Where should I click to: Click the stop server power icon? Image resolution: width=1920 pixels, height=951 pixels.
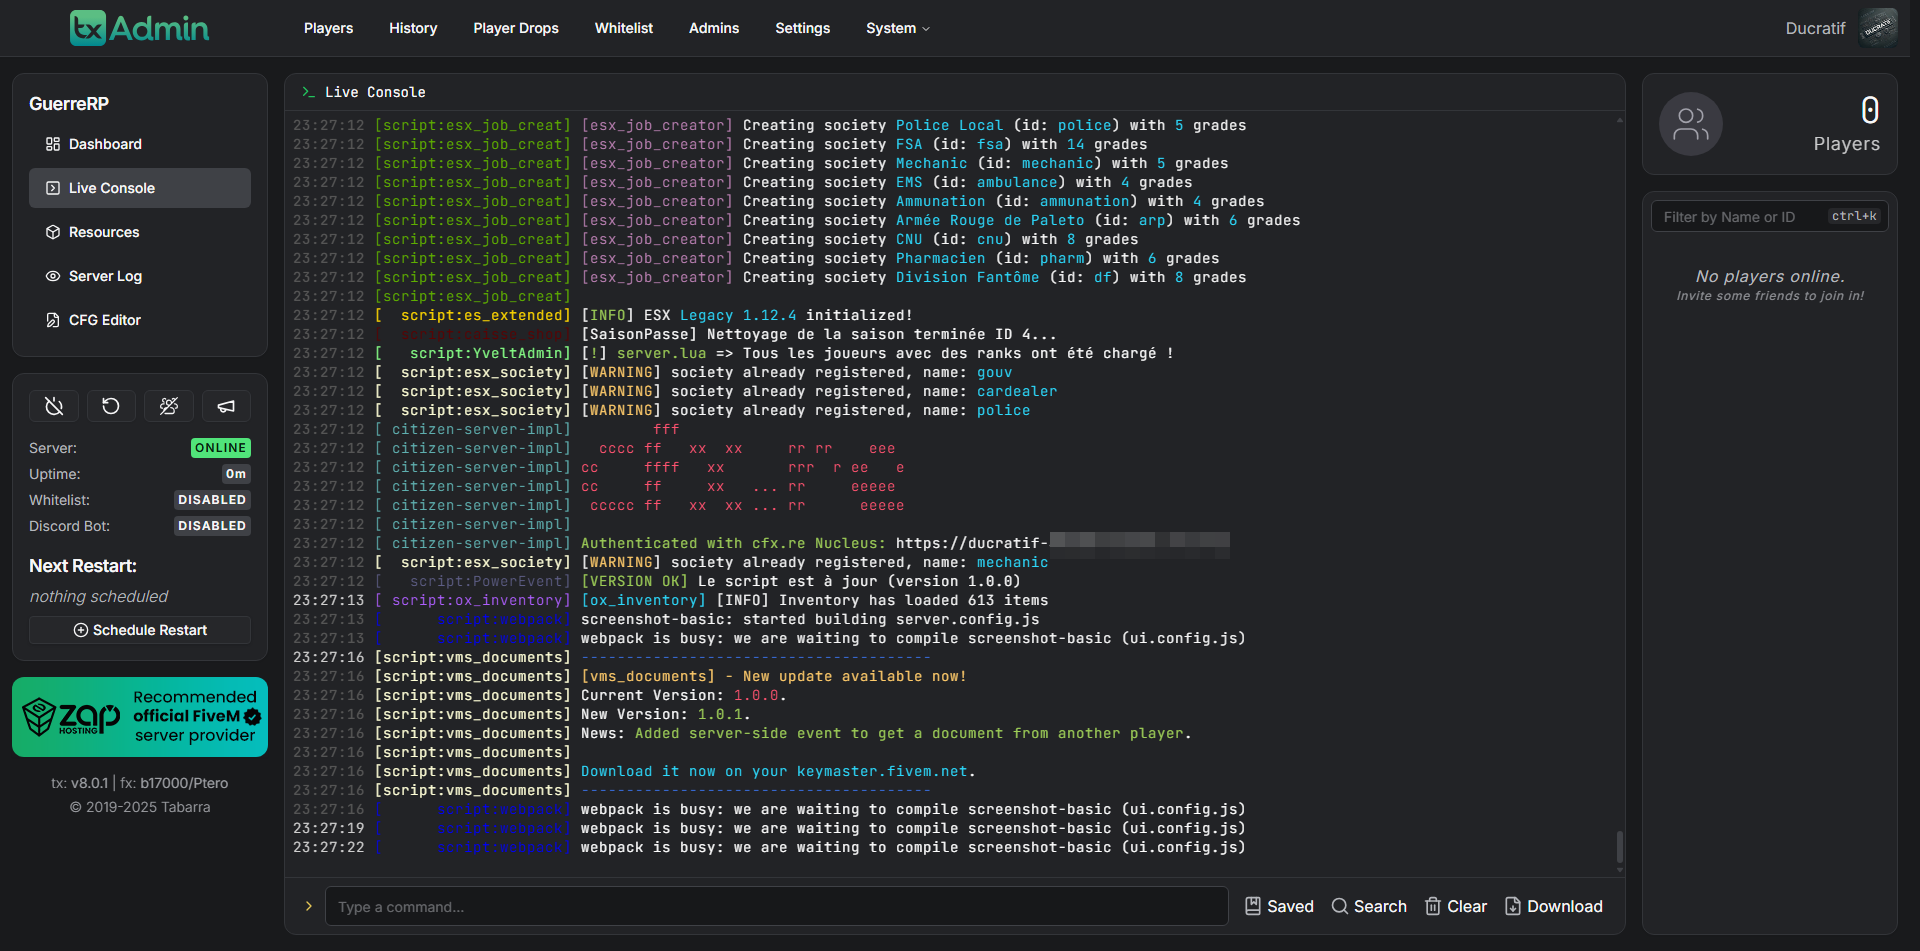pyautogui.click(x=54, y=406)
